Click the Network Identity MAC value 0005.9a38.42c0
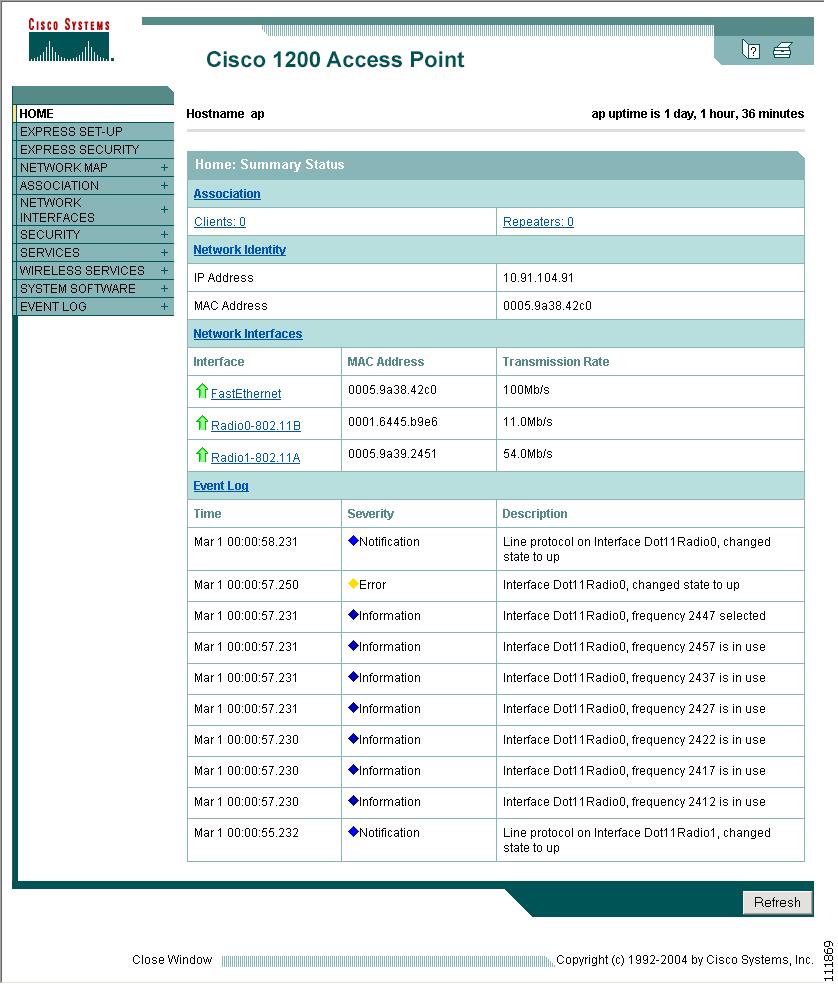Image resolution: width=838 pixels, height=984 pixels. click(547, 306)
